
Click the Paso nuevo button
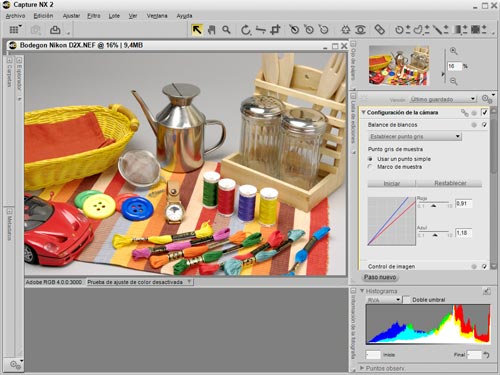380,277
